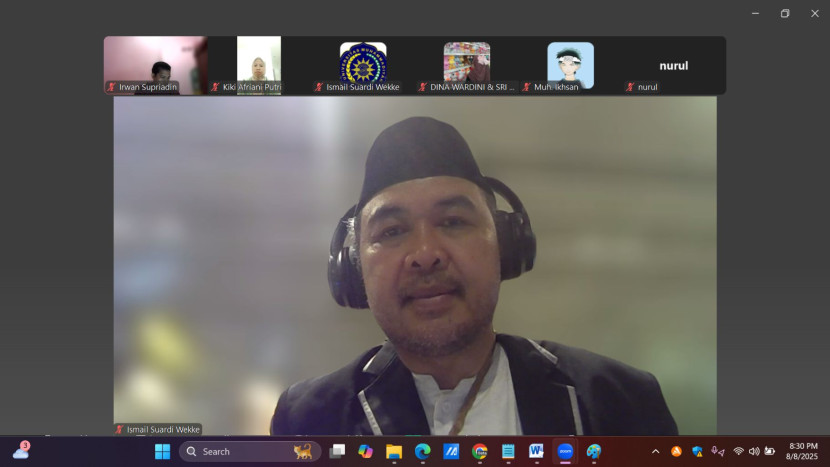The width and height of the screenshot is (830, 467).
Task: Click the taskbar Search box
Action: tap(250, 451)
